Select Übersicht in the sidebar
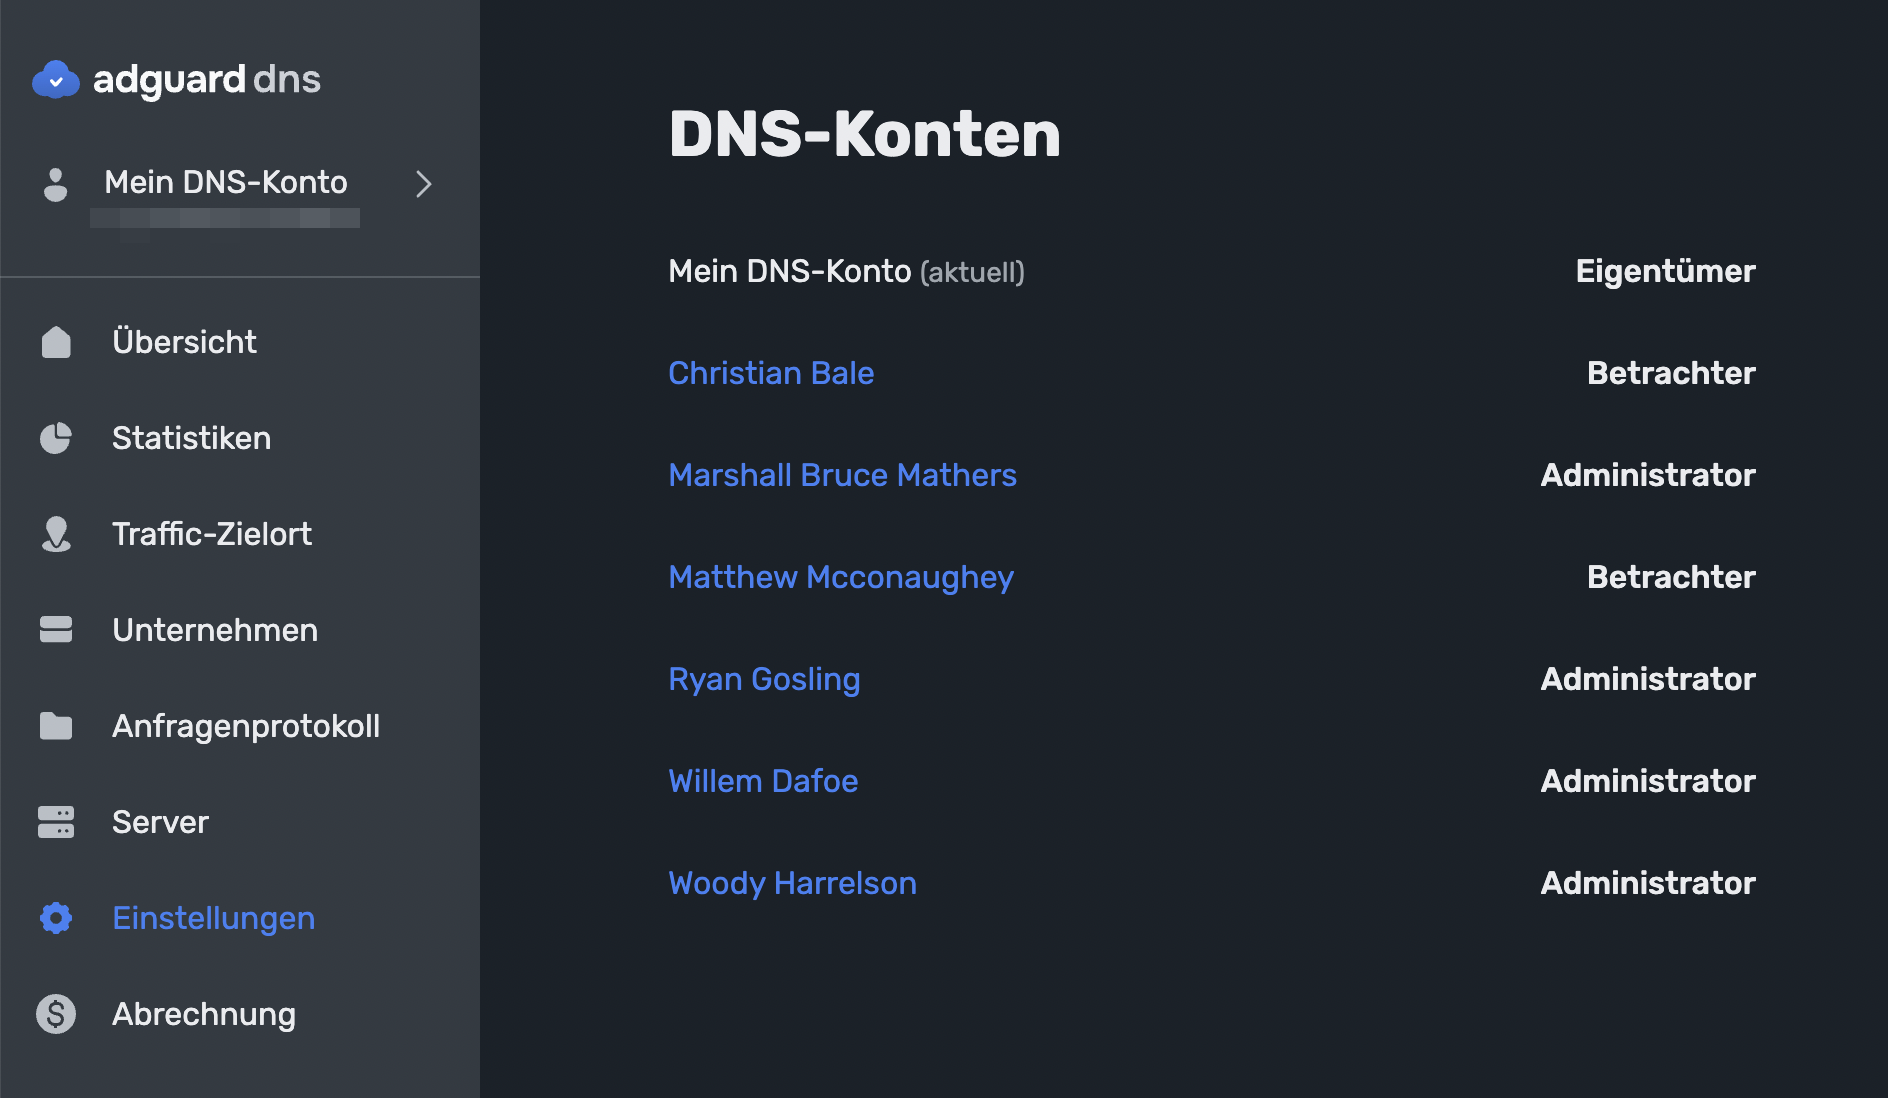The height and width of the screenshot is (1098, 1888). (184, 342)
